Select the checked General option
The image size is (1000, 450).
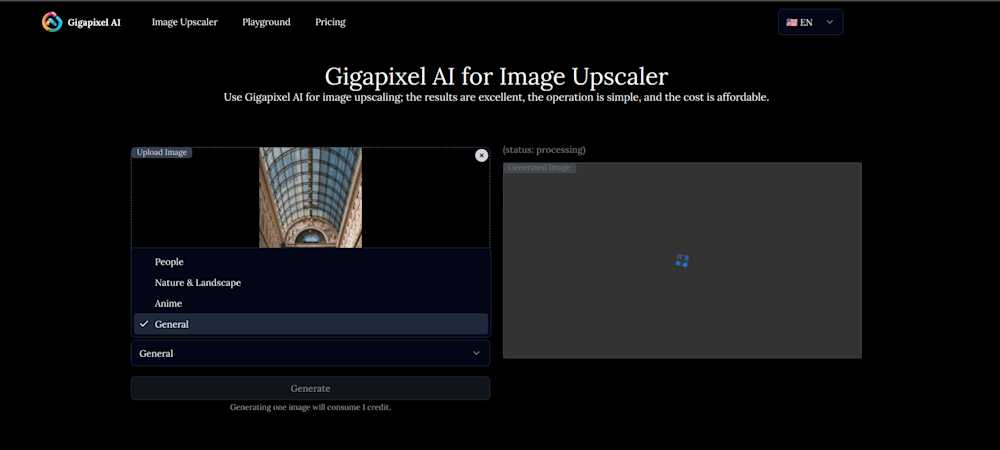point(311,324)
